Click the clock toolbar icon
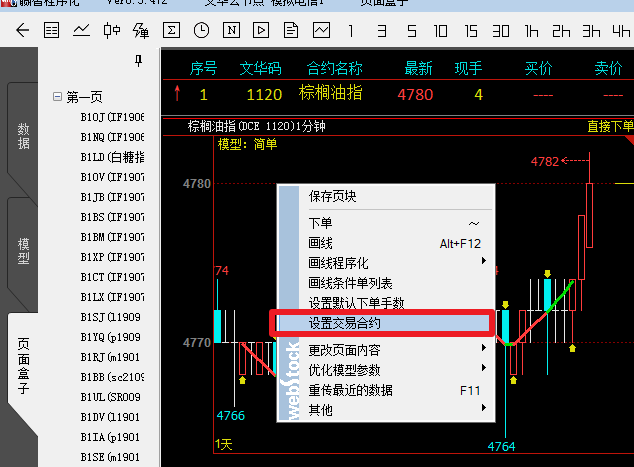 point(201,31)
